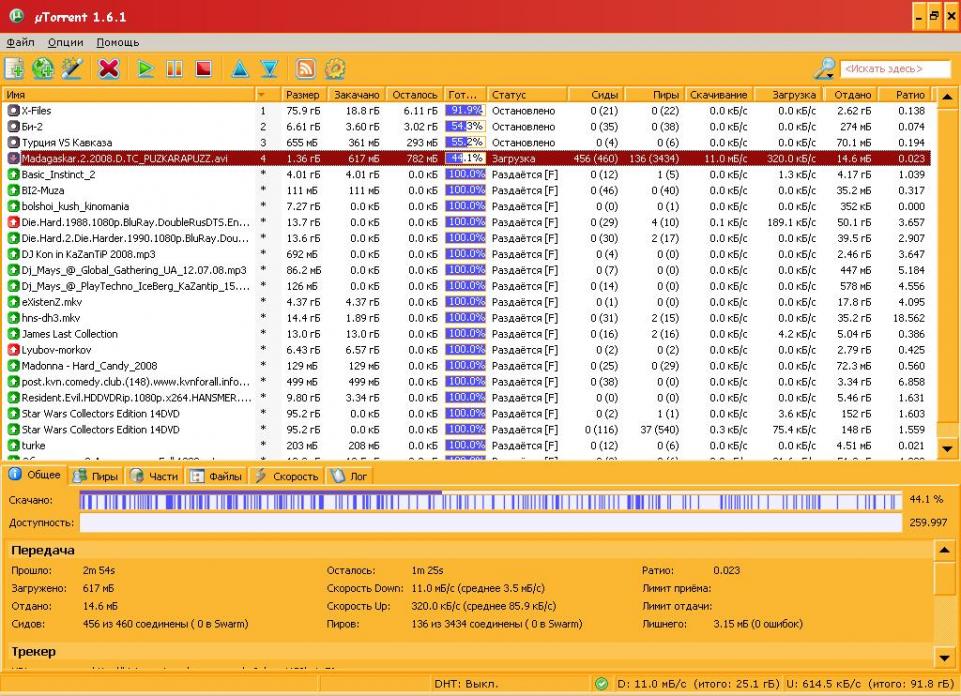
Task: Start torrent with the green play icon
Action: (x=145, y=69)
